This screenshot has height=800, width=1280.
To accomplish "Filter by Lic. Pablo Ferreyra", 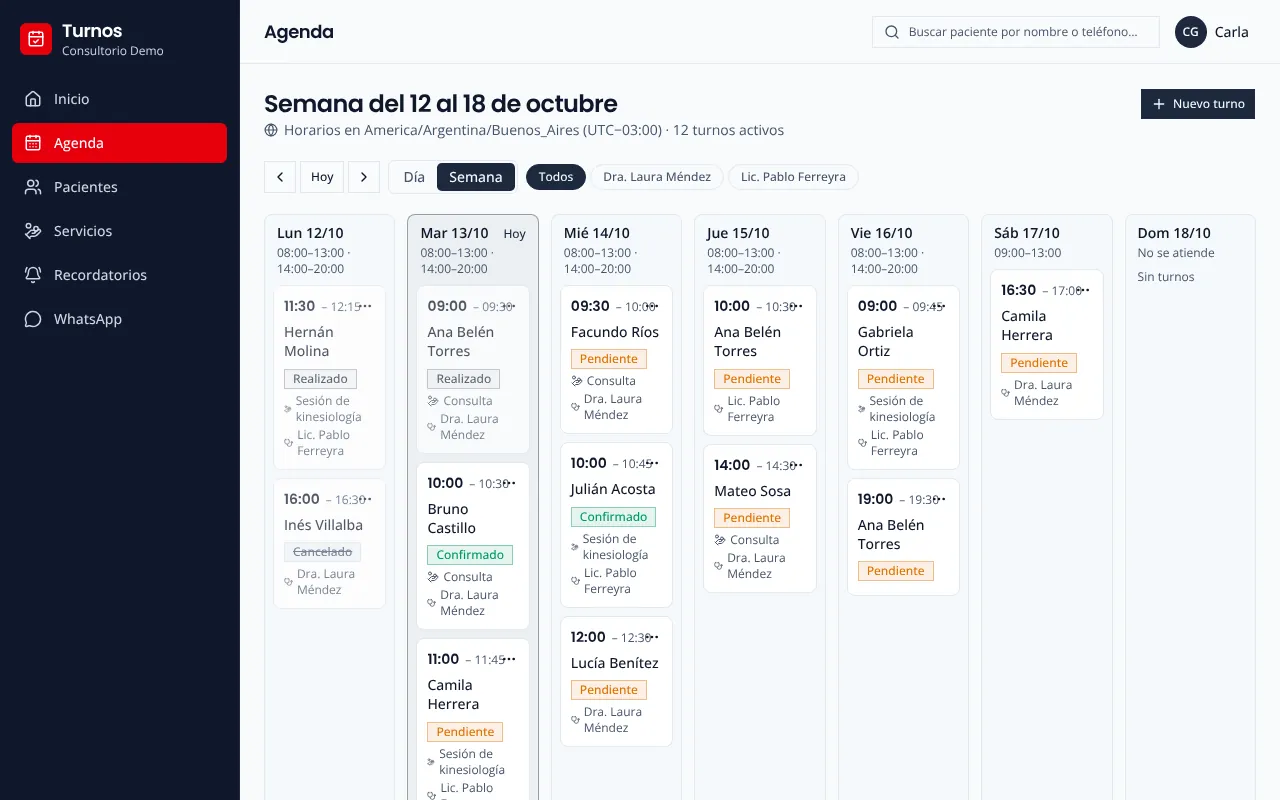I will click(x=793, y=177).
